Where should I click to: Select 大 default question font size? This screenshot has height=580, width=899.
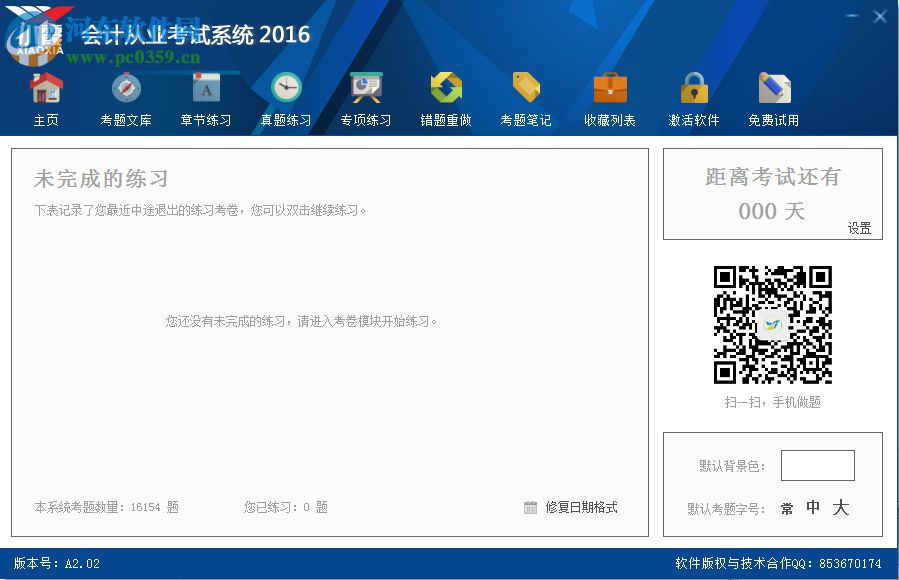(841, 508)
